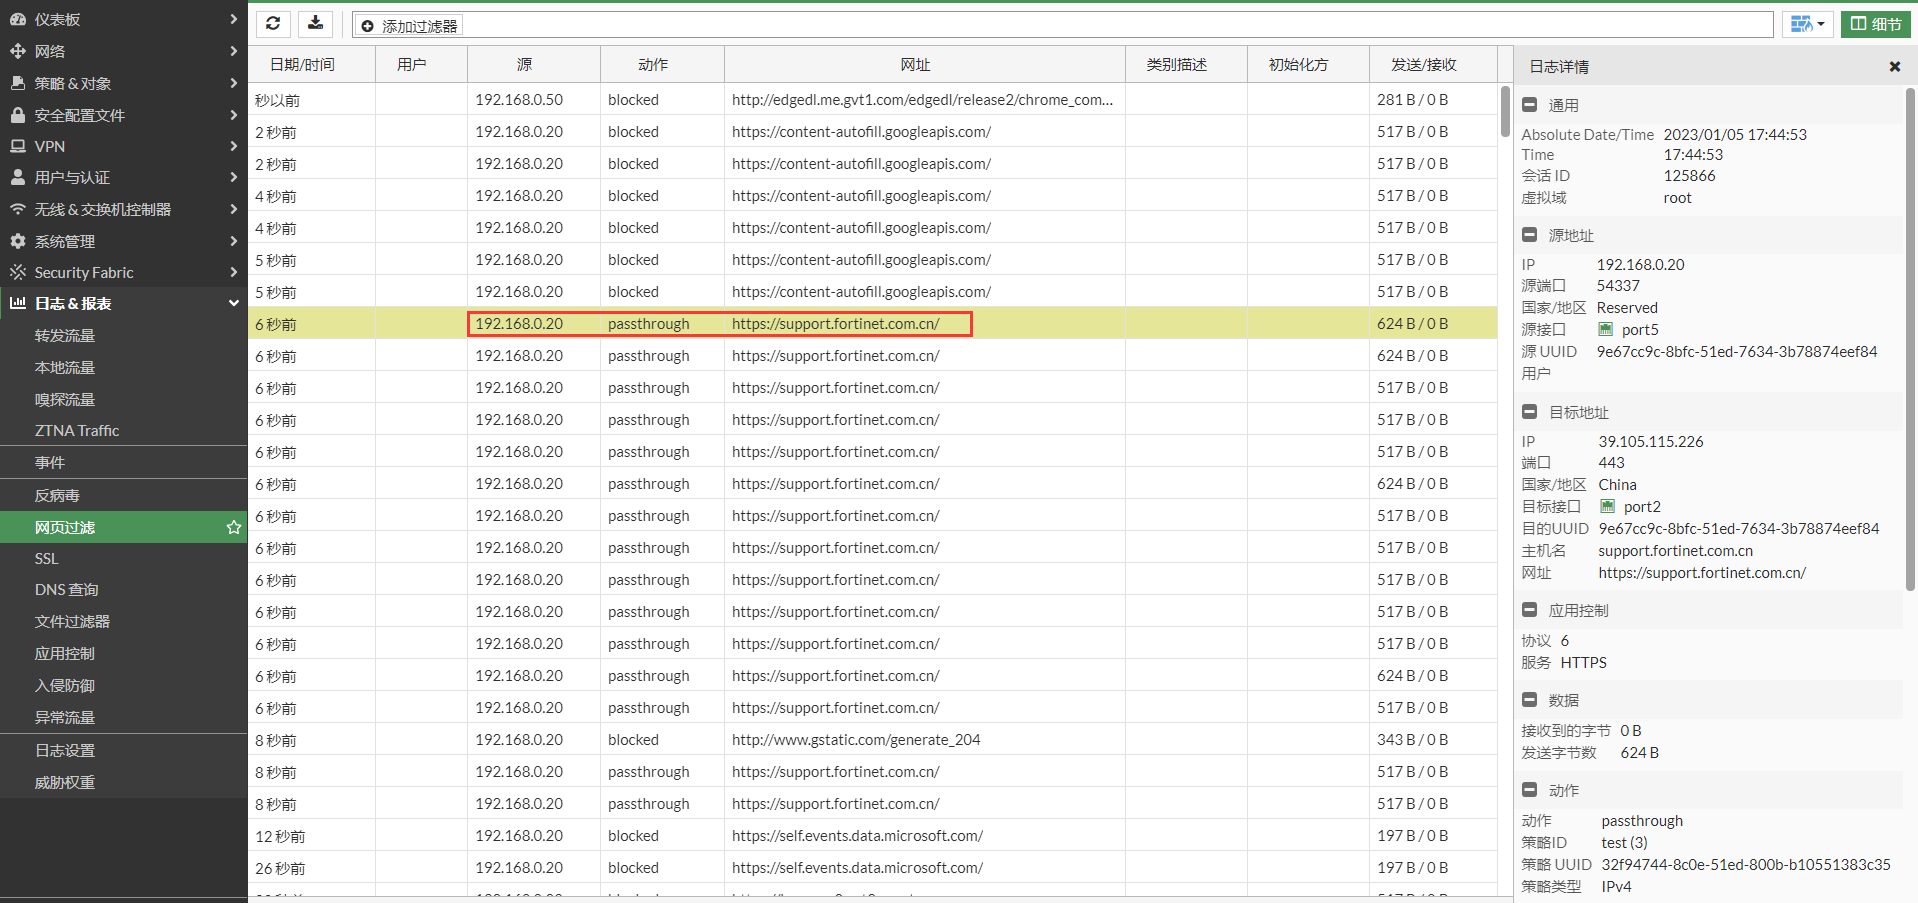Click the favorite star beside 网页过滤
The width and height of the screenshot is (1918, 903).
[x=234, y=527]
